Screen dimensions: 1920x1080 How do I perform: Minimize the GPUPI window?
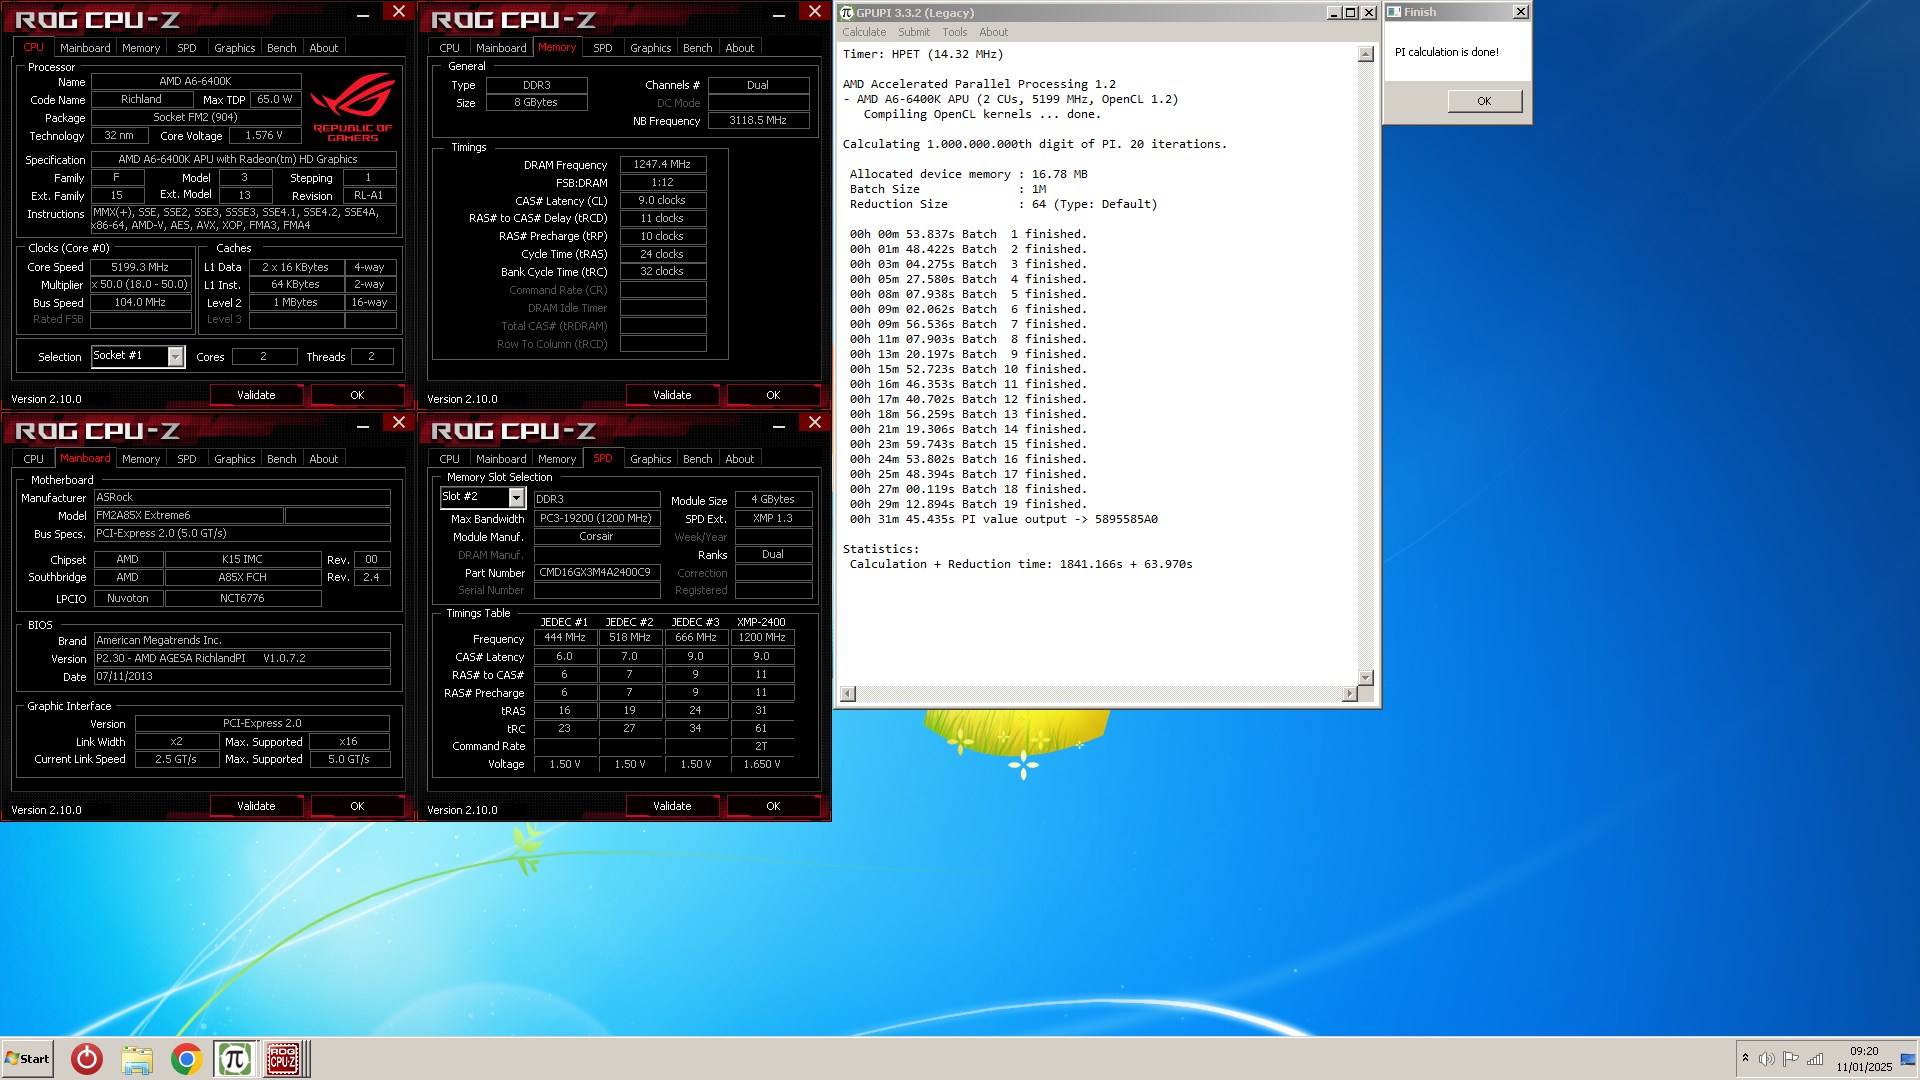coord(1334,13)
